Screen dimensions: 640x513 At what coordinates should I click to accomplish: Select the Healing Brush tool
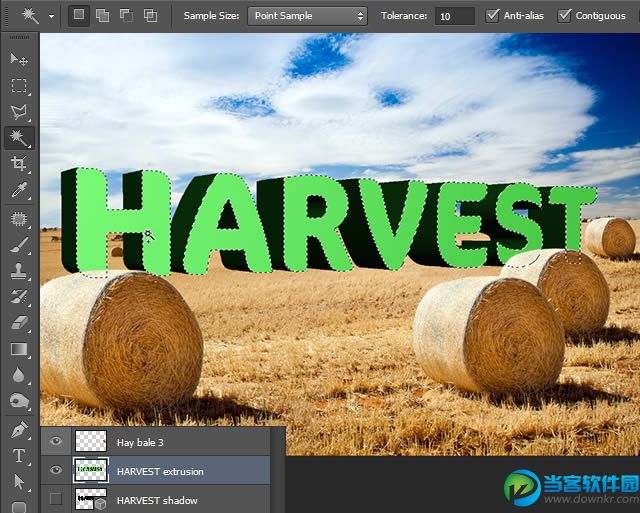pos(19,219)
